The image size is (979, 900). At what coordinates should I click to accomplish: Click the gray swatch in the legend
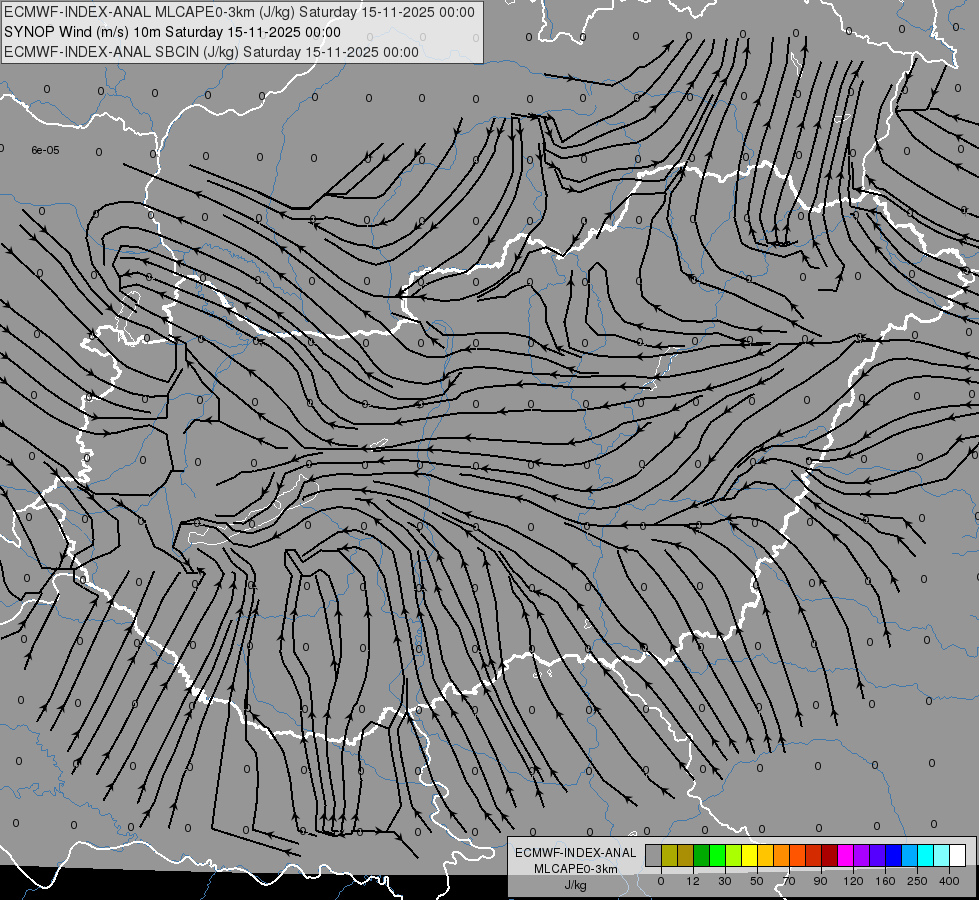[654, 855]
